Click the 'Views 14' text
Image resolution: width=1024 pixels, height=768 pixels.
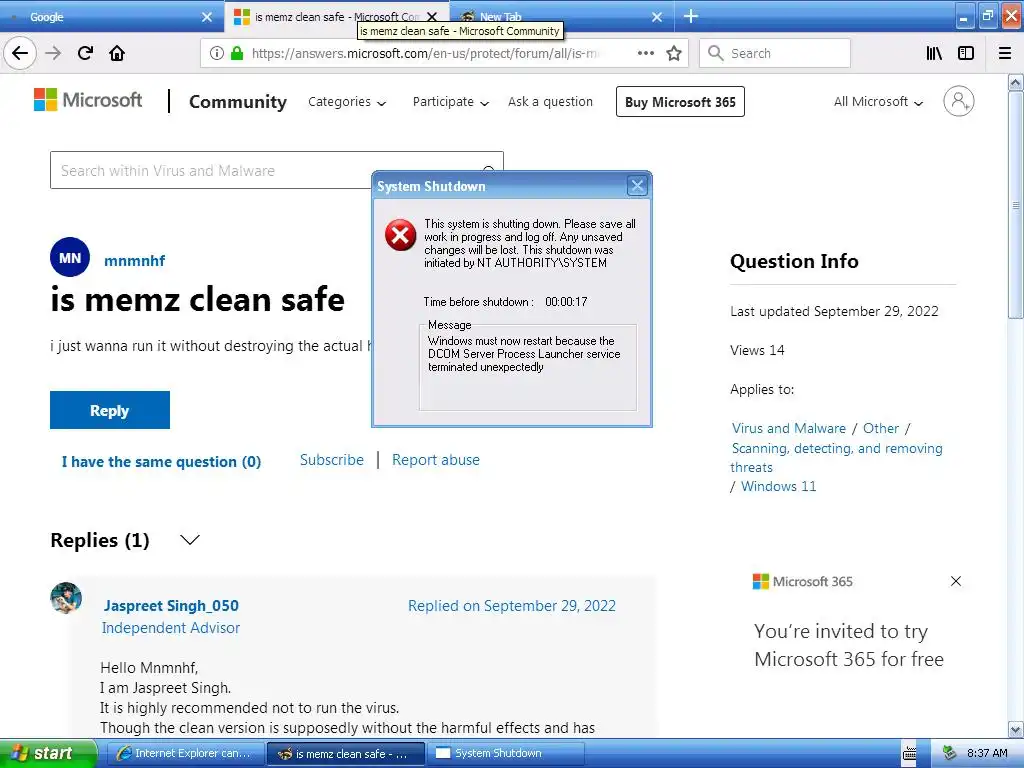[758, 350]
